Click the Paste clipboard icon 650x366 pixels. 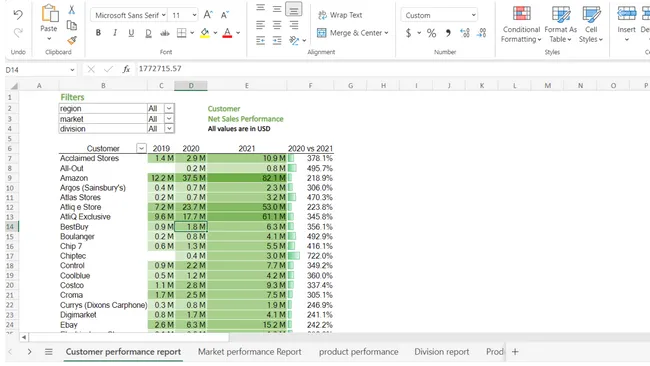pos(49,14)
